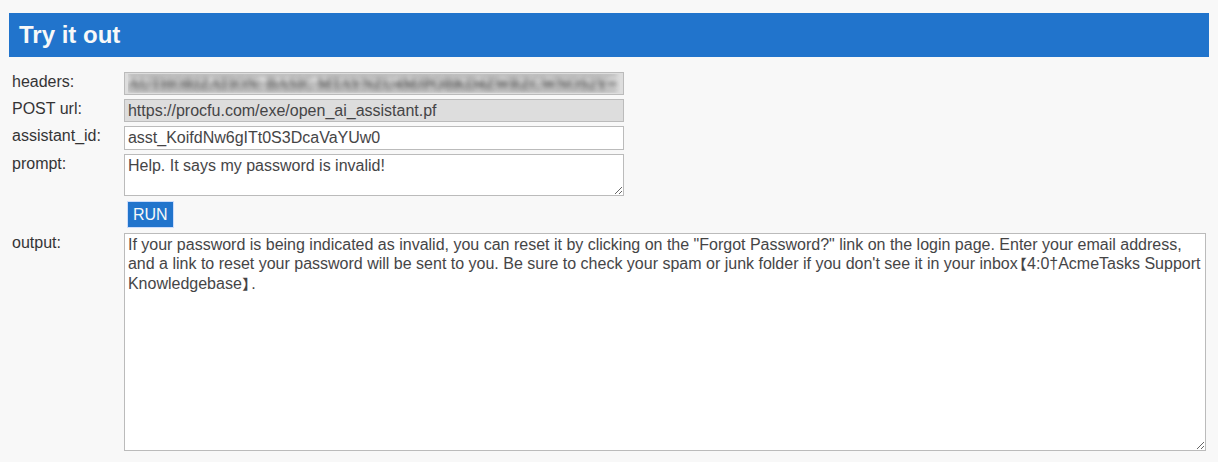The width and height of the screenshot is (1218, 462).
Task: Grab the output textarea resize handle
Action: tap(1201, 445)
